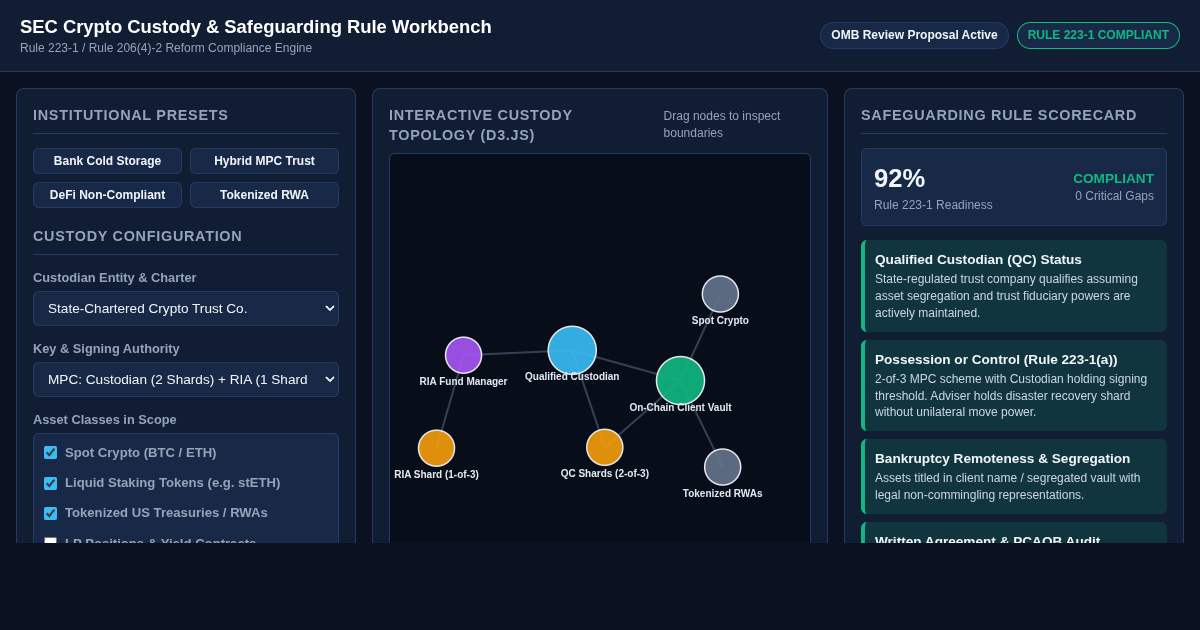The width and height of the screenshot is (1200, 630).
Task: Select the RIA Shard (1-of-3) orange node
Action: point(436,448)
